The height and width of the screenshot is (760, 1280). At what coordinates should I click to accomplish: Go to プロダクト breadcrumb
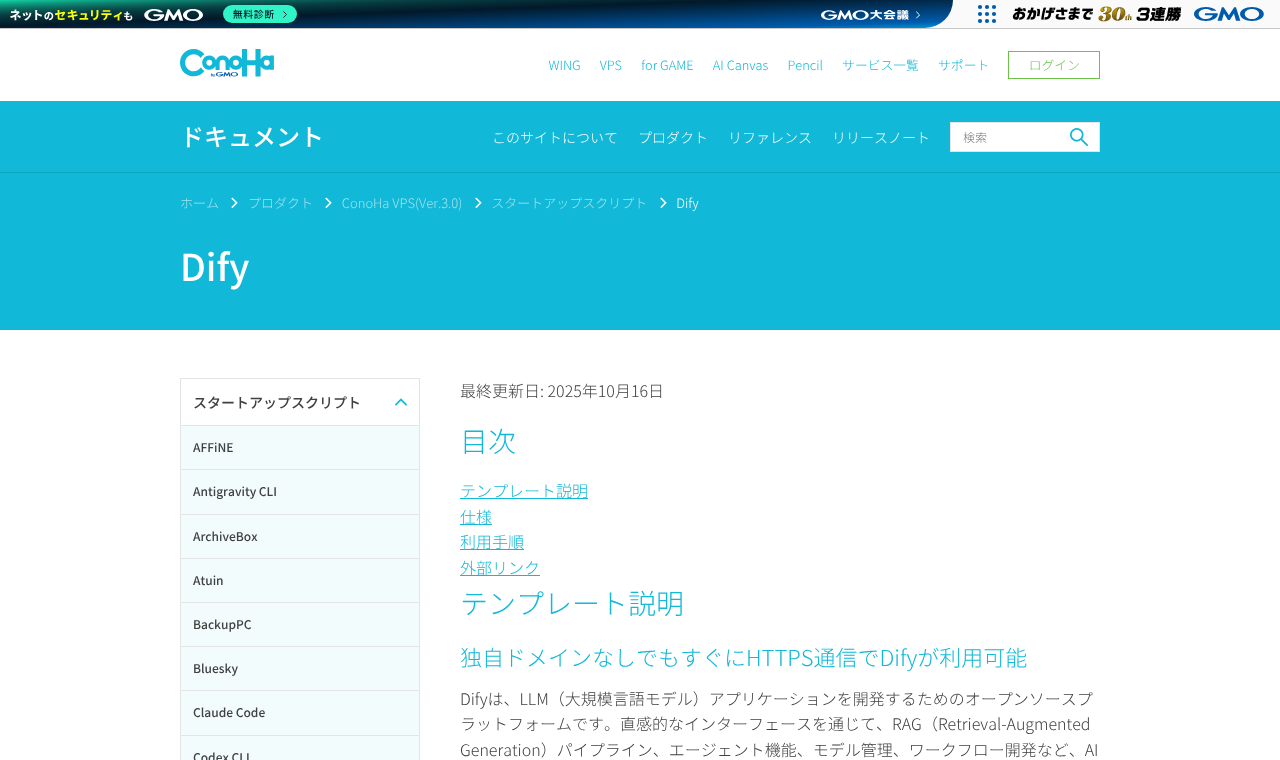(x=280, y=202)
